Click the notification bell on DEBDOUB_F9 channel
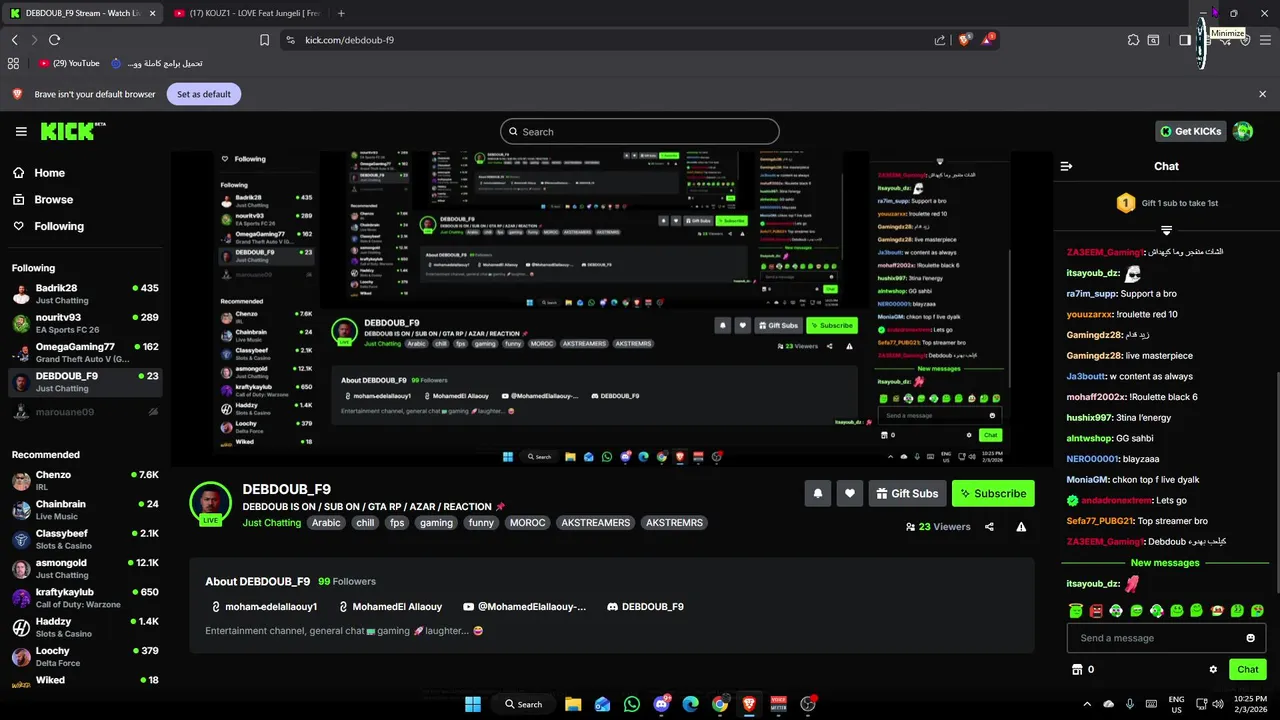 click(818, 493)
